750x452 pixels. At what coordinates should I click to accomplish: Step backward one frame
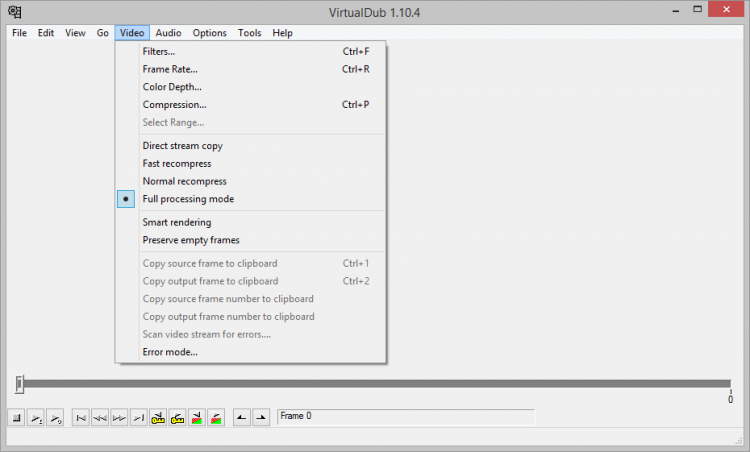(x=100, y=418)
